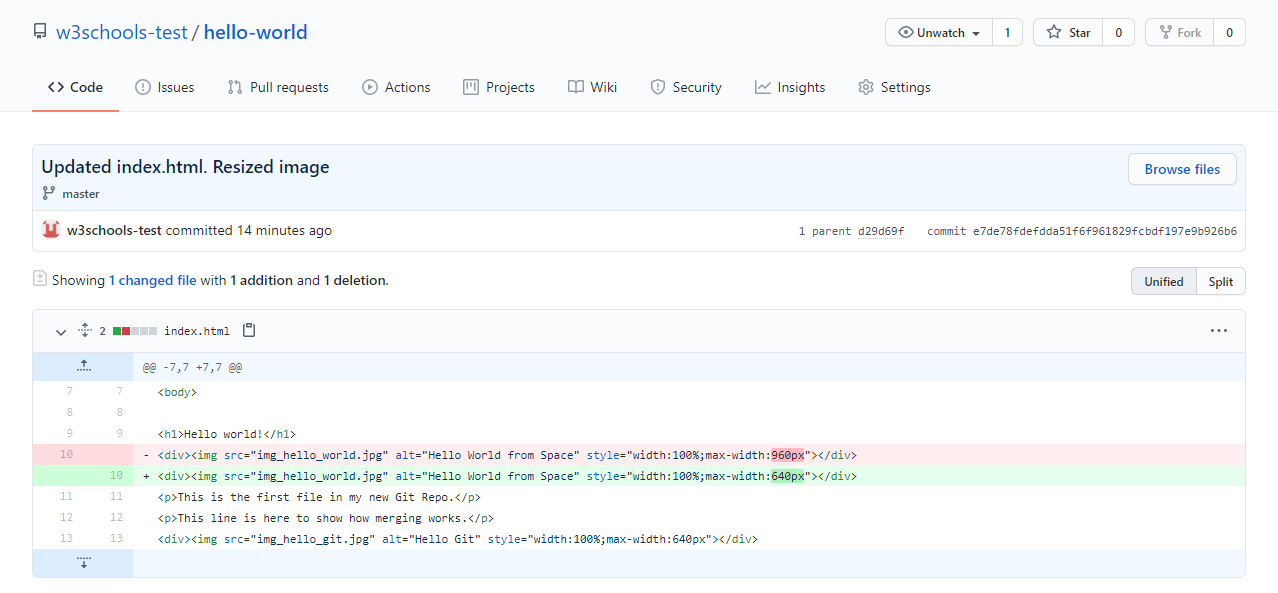This screenshot has height=593, width=1278.
Task: Click the Security shield icon
Action: pos(660,87)
